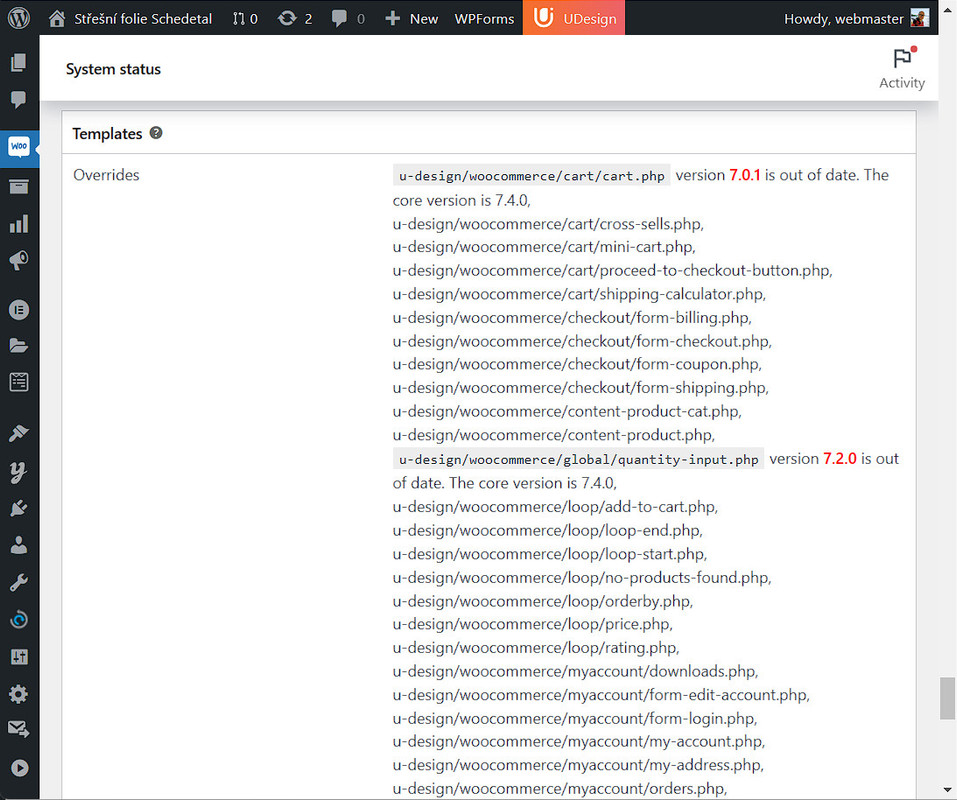Open Analytics bar chart icon
This screenshot has width=957, height=800.
pyautogui.click(x=19, y=224)
